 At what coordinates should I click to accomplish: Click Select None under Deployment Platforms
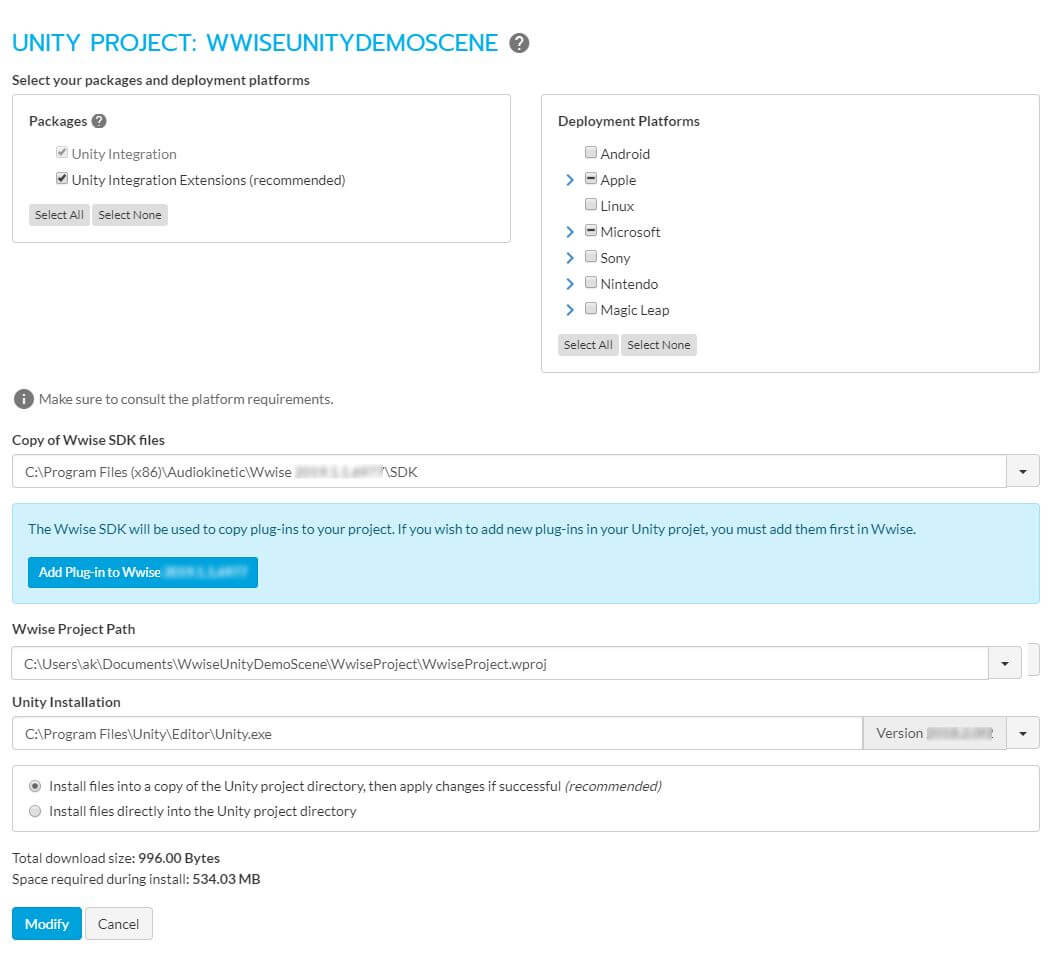[659, 345]
